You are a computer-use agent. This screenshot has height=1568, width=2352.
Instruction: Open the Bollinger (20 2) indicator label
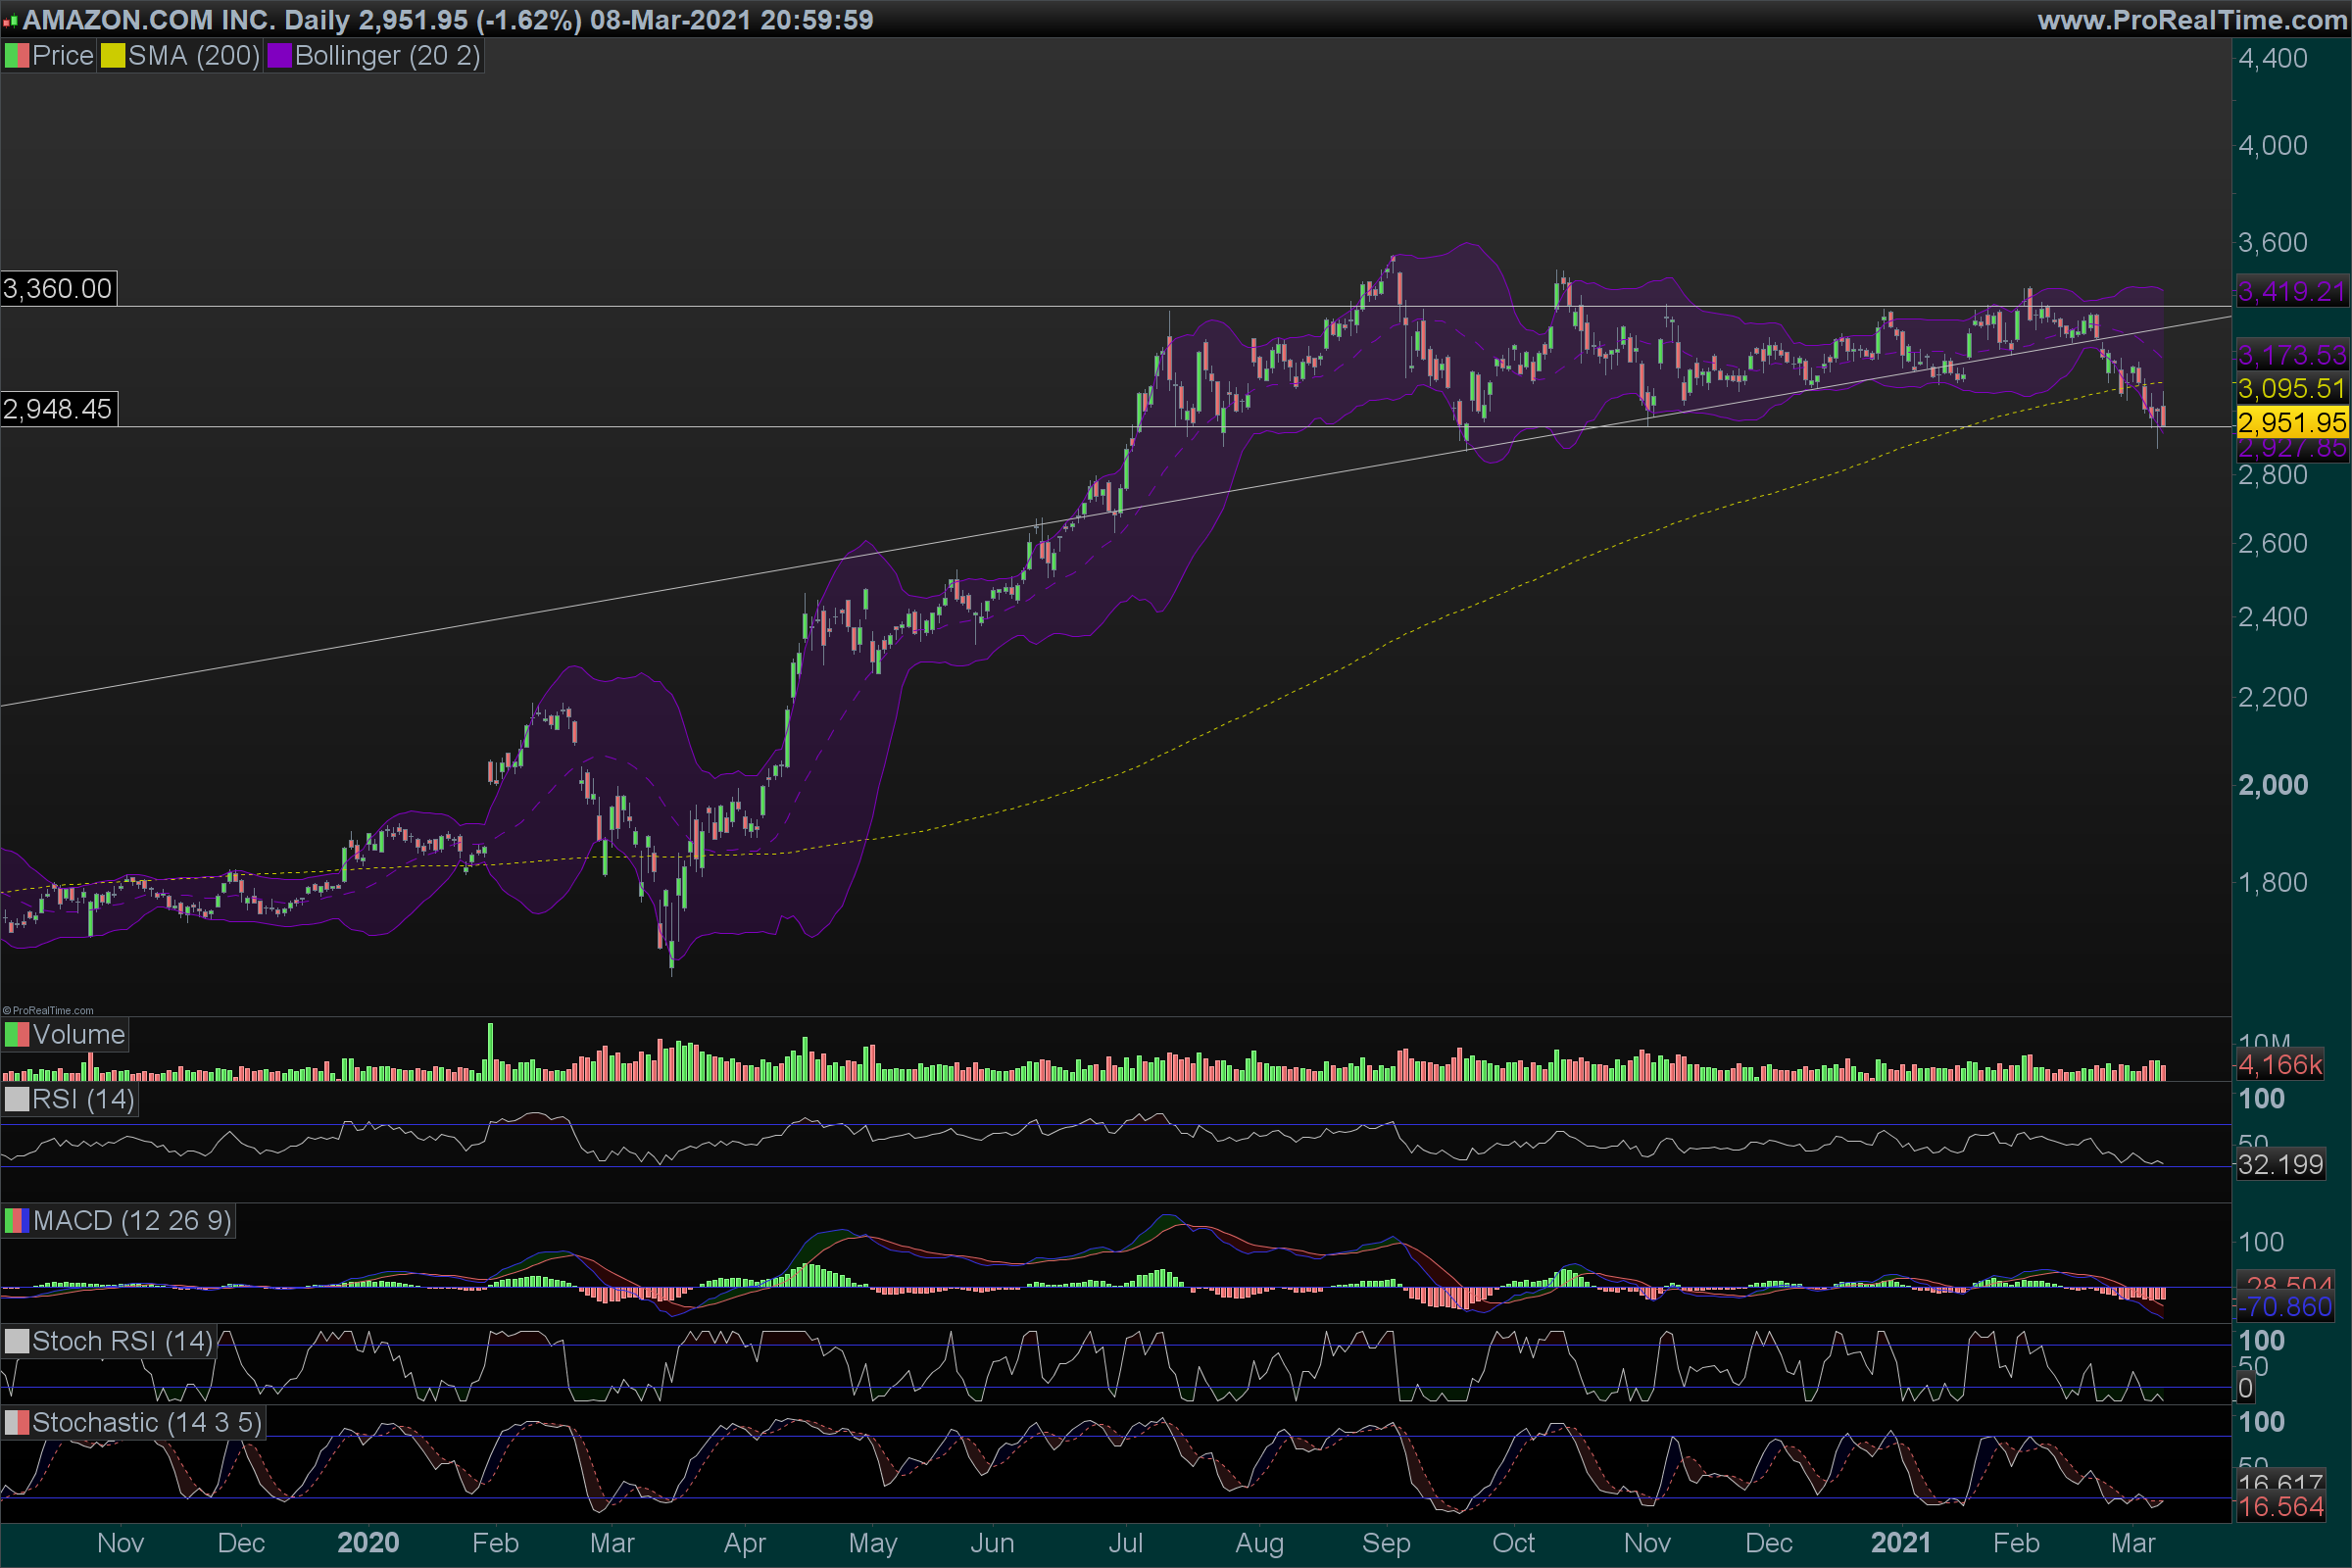(387, 56)
